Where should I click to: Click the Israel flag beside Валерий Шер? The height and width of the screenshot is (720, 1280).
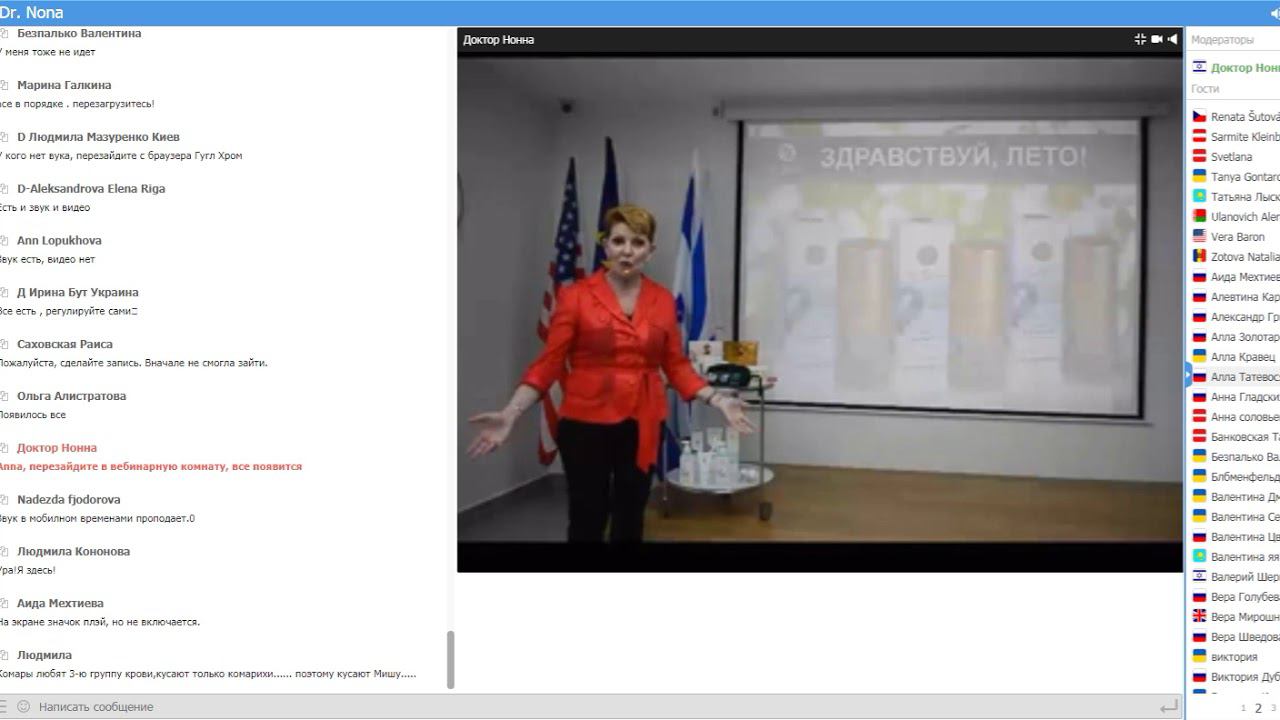point(1199,577)
